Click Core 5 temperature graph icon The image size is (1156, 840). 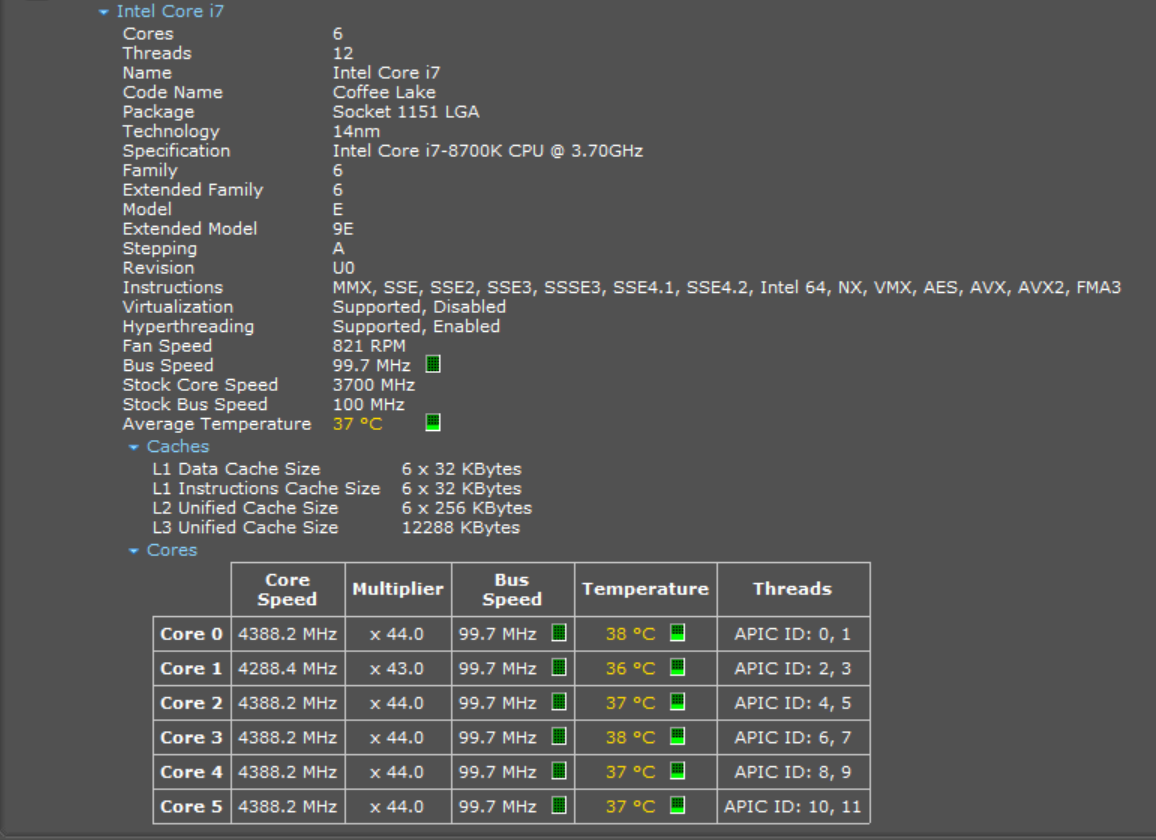click(x=678, y=805)
